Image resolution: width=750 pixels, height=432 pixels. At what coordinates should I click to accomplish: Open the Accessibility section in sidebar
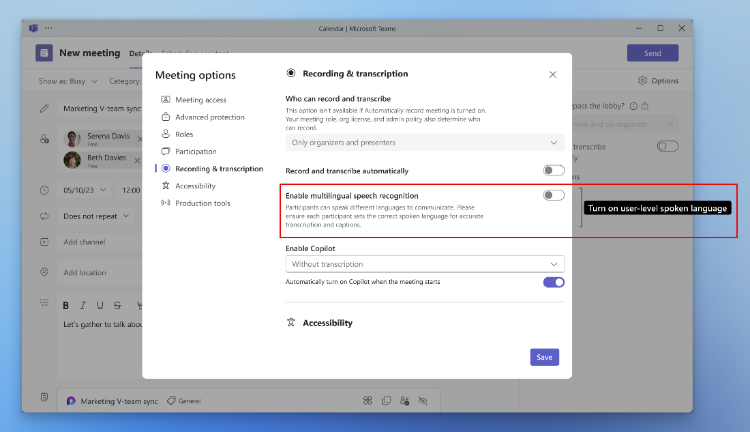coord(188,186)
